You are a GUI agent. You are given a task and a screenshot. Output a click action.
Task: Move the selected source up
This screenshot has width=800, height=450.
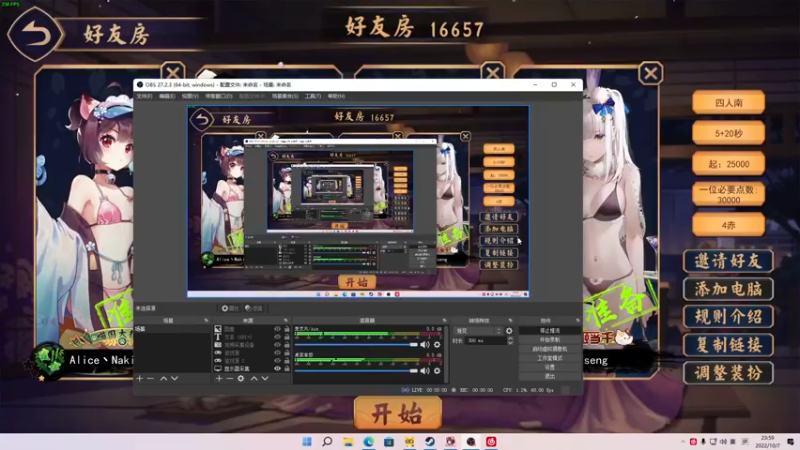click(254, 379)
